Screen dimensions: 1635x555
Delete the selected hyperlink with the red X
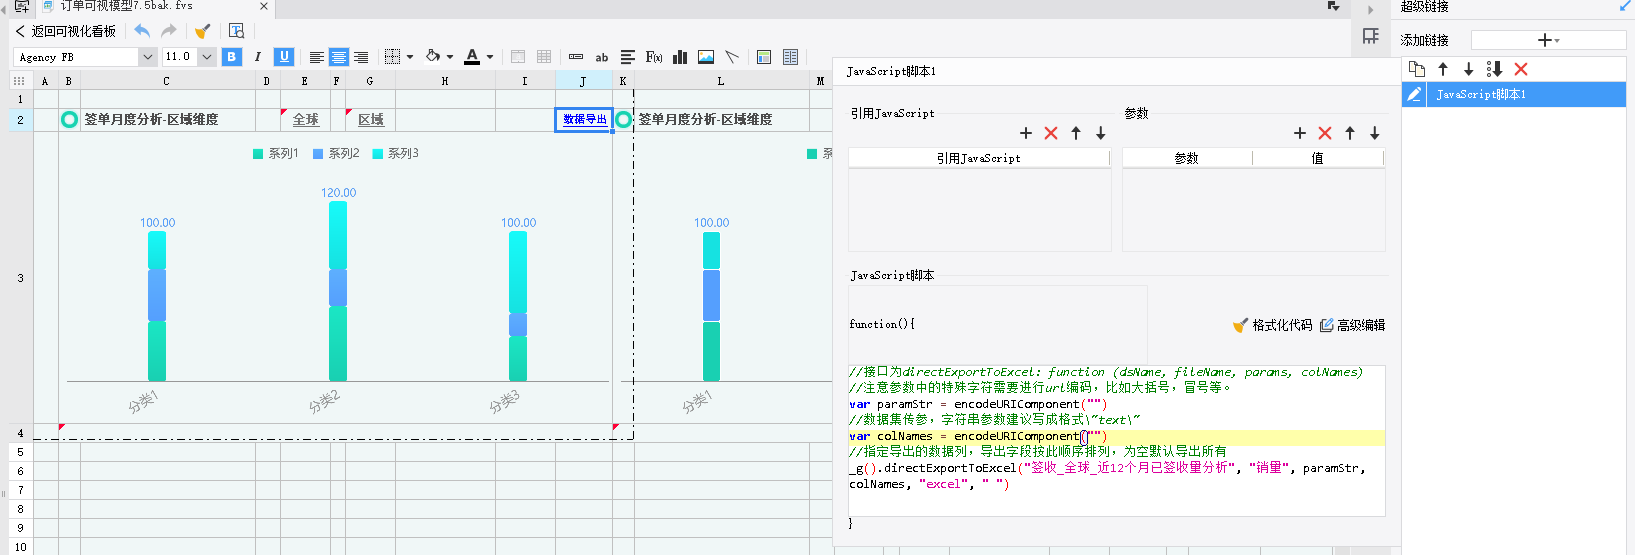pos(1521,69)
